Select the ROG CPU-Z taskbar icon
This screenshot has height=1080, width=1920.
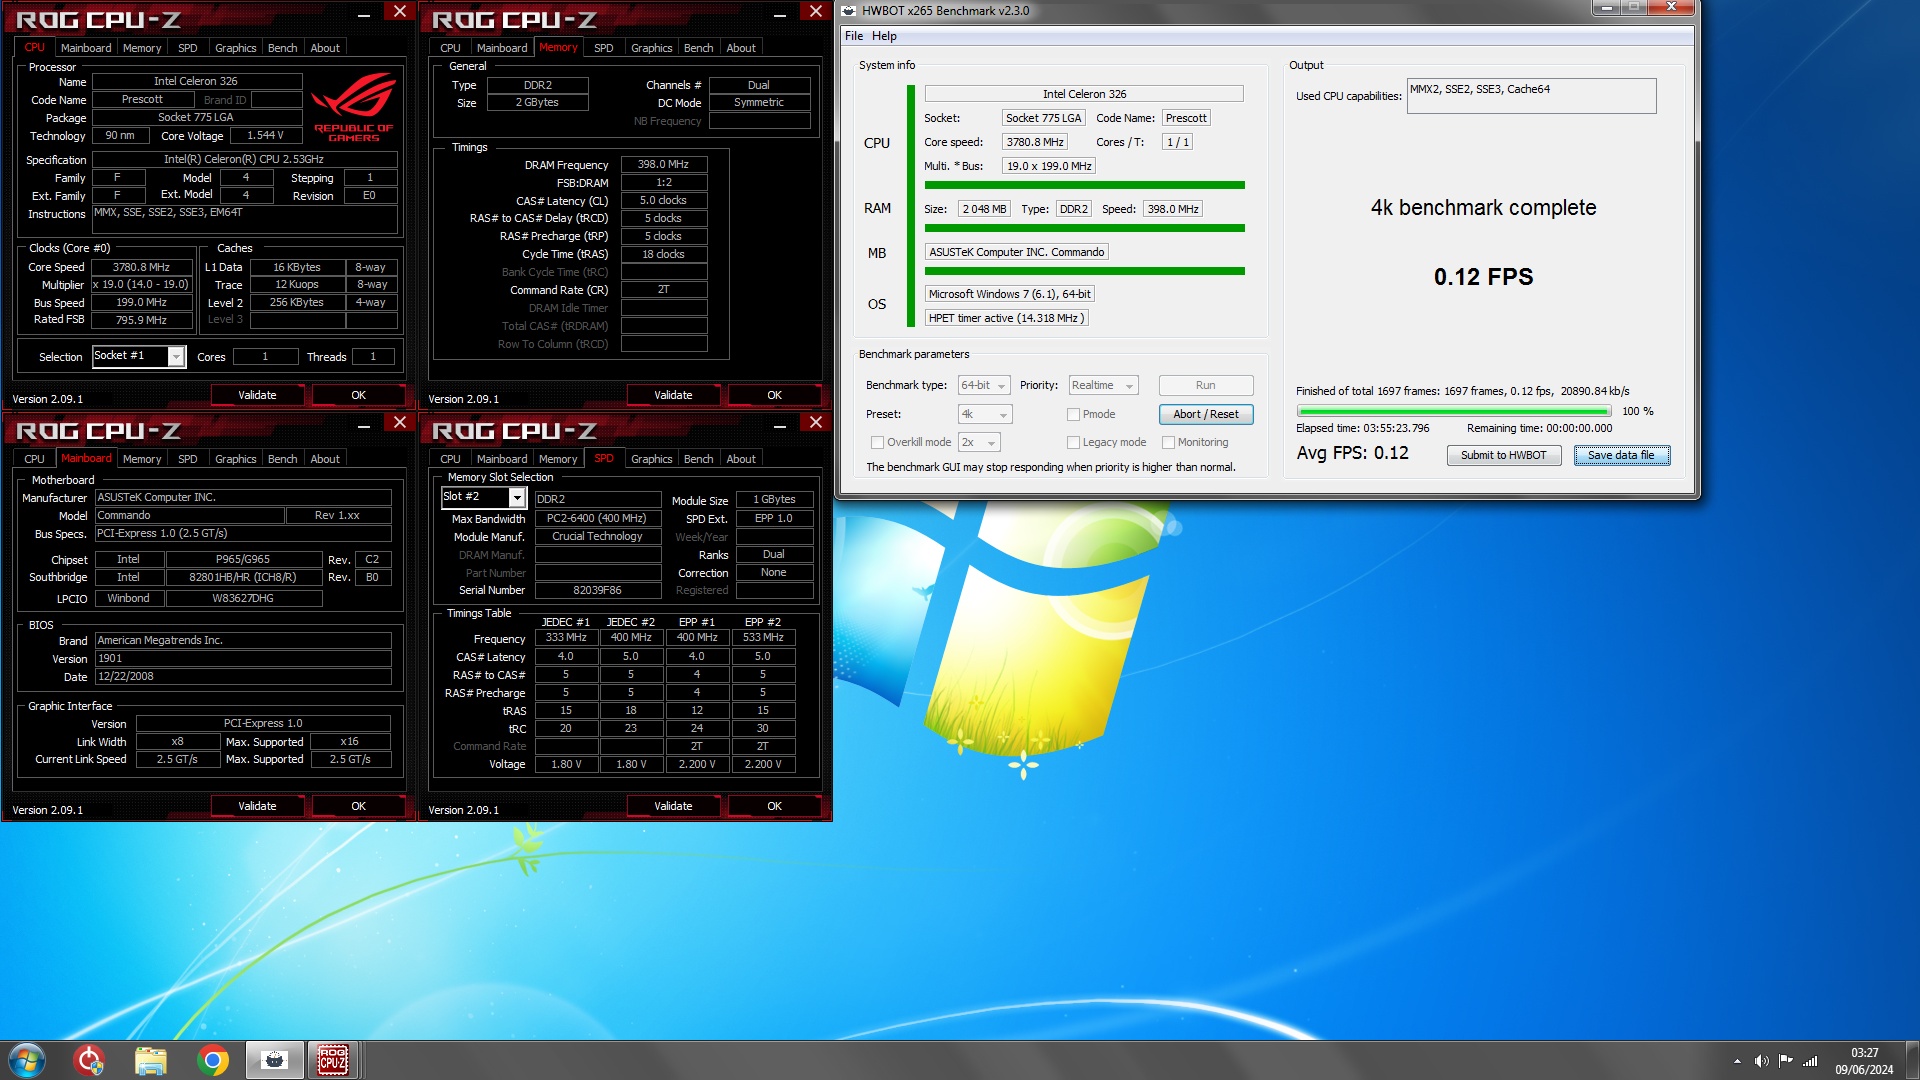333,1060
